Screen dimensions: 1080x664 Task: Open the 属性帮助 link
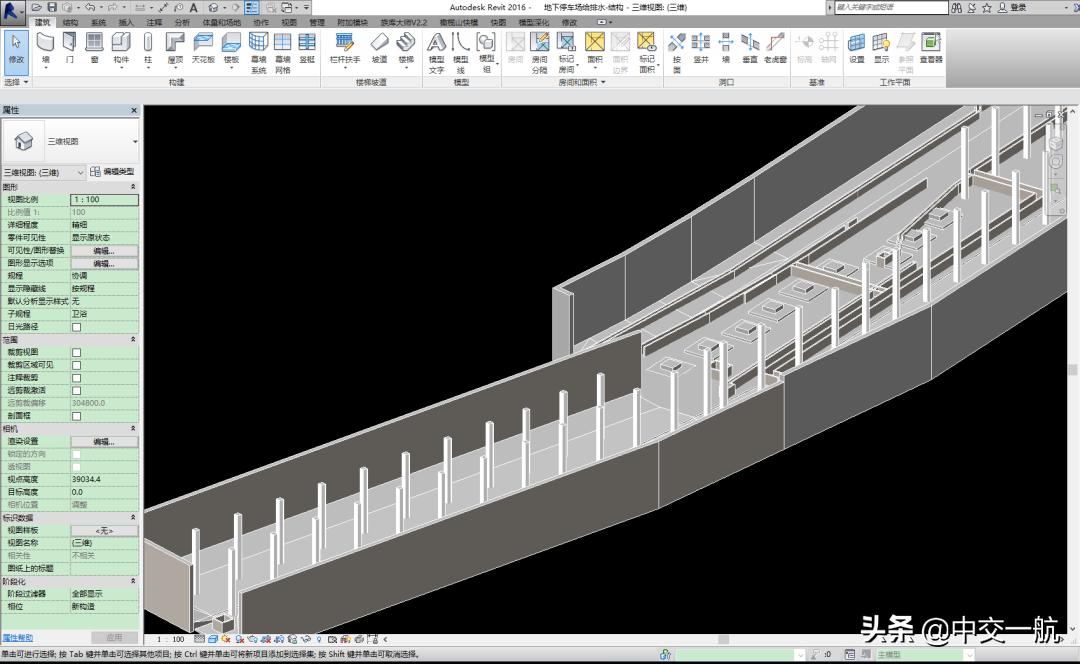click(17, 637)
